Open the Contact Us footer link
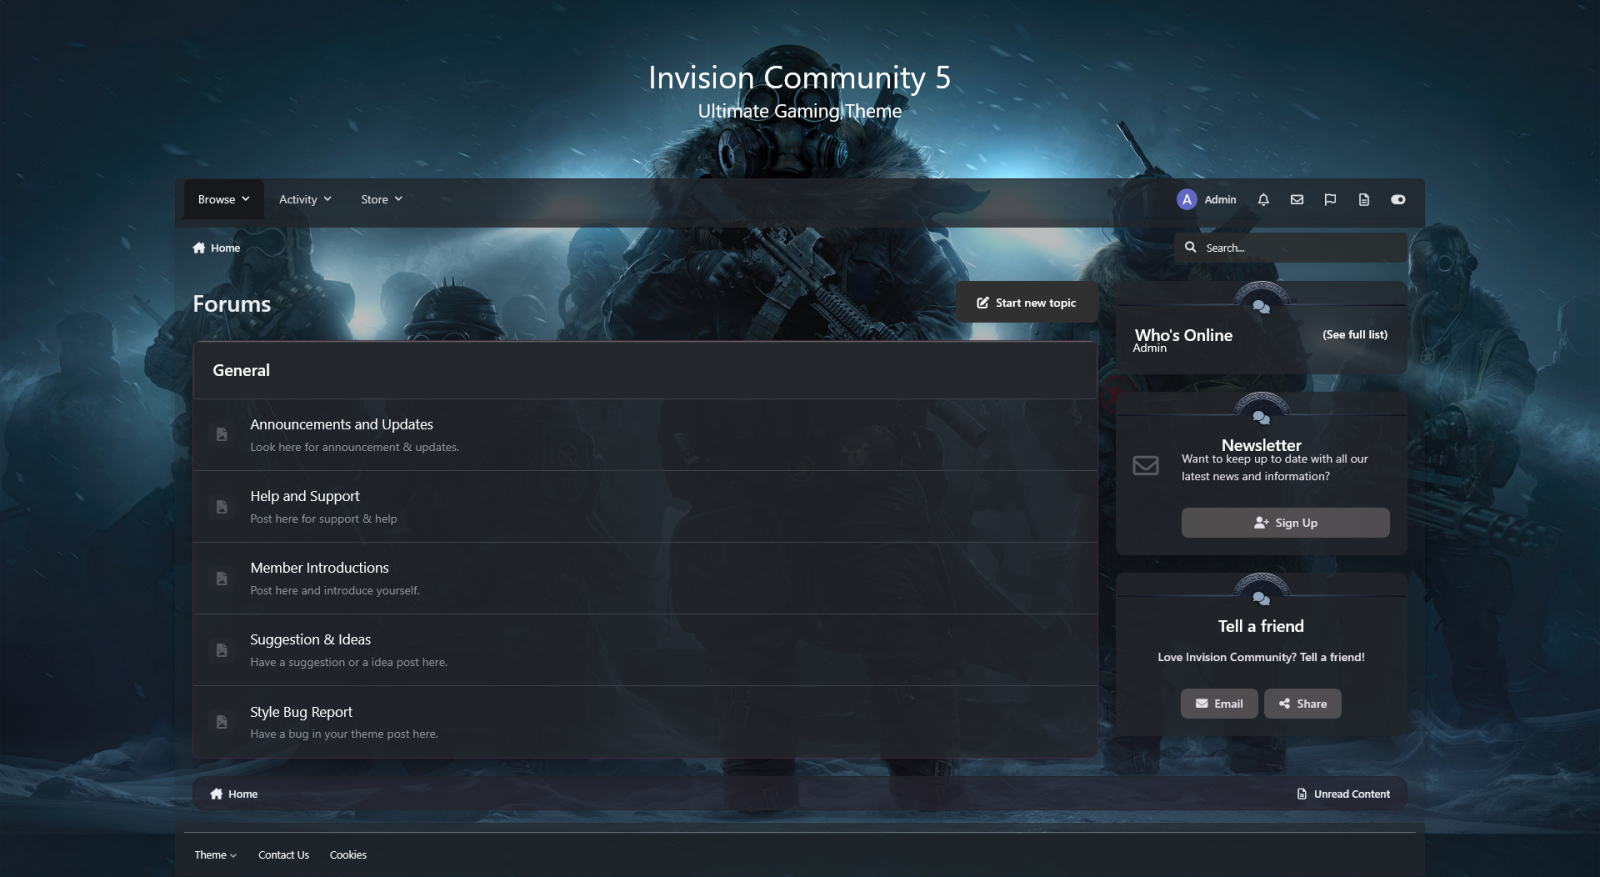1600x877 pixels. (284, 855)
